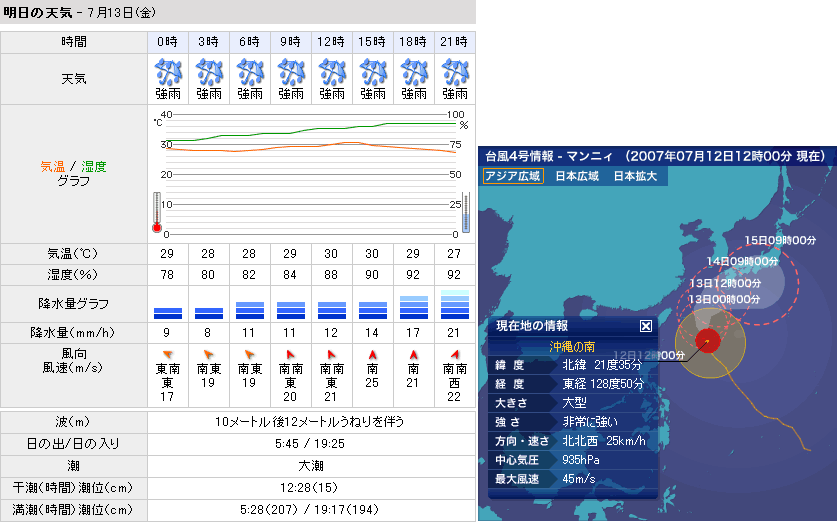Click the wind direction arrow for 21時
The width and height of the screenshot is (837, 522).
[x=455, y=354]
